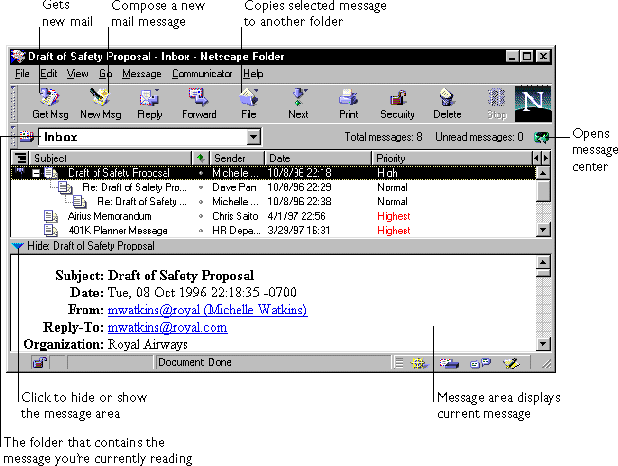Open the Message menu

click(141, 74)
